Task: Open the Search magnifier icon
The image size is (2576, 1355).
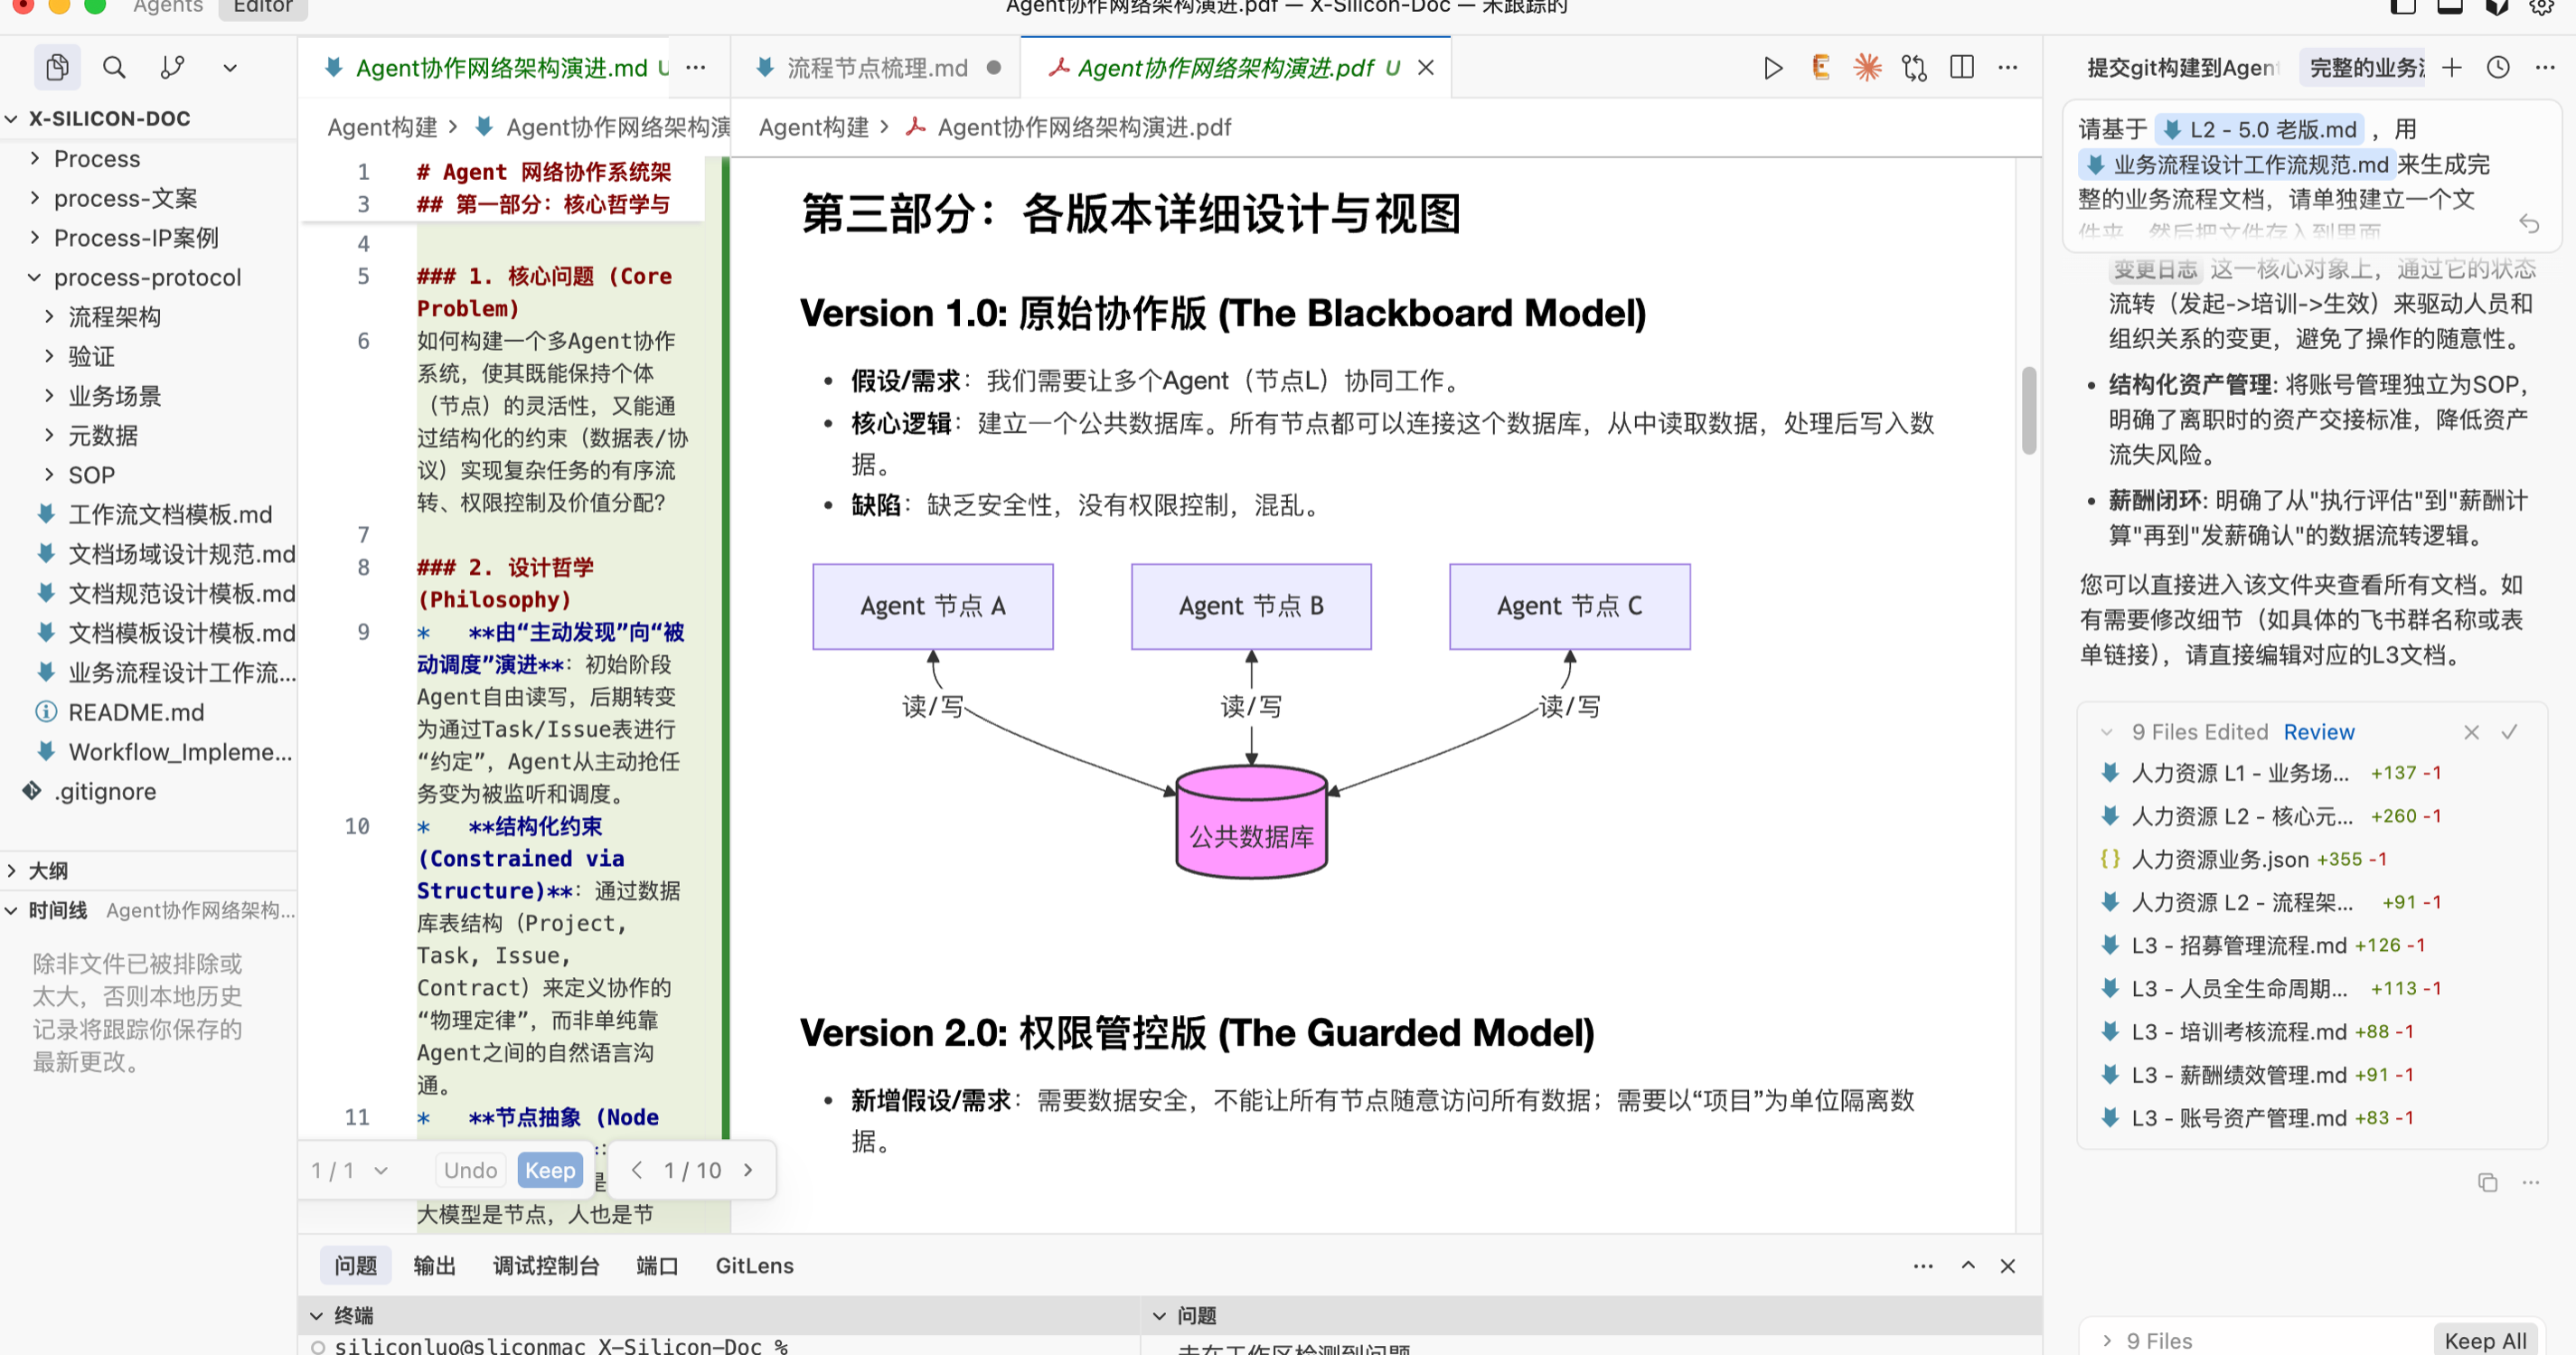Action: pyautogui.click(x=114, y=67)
